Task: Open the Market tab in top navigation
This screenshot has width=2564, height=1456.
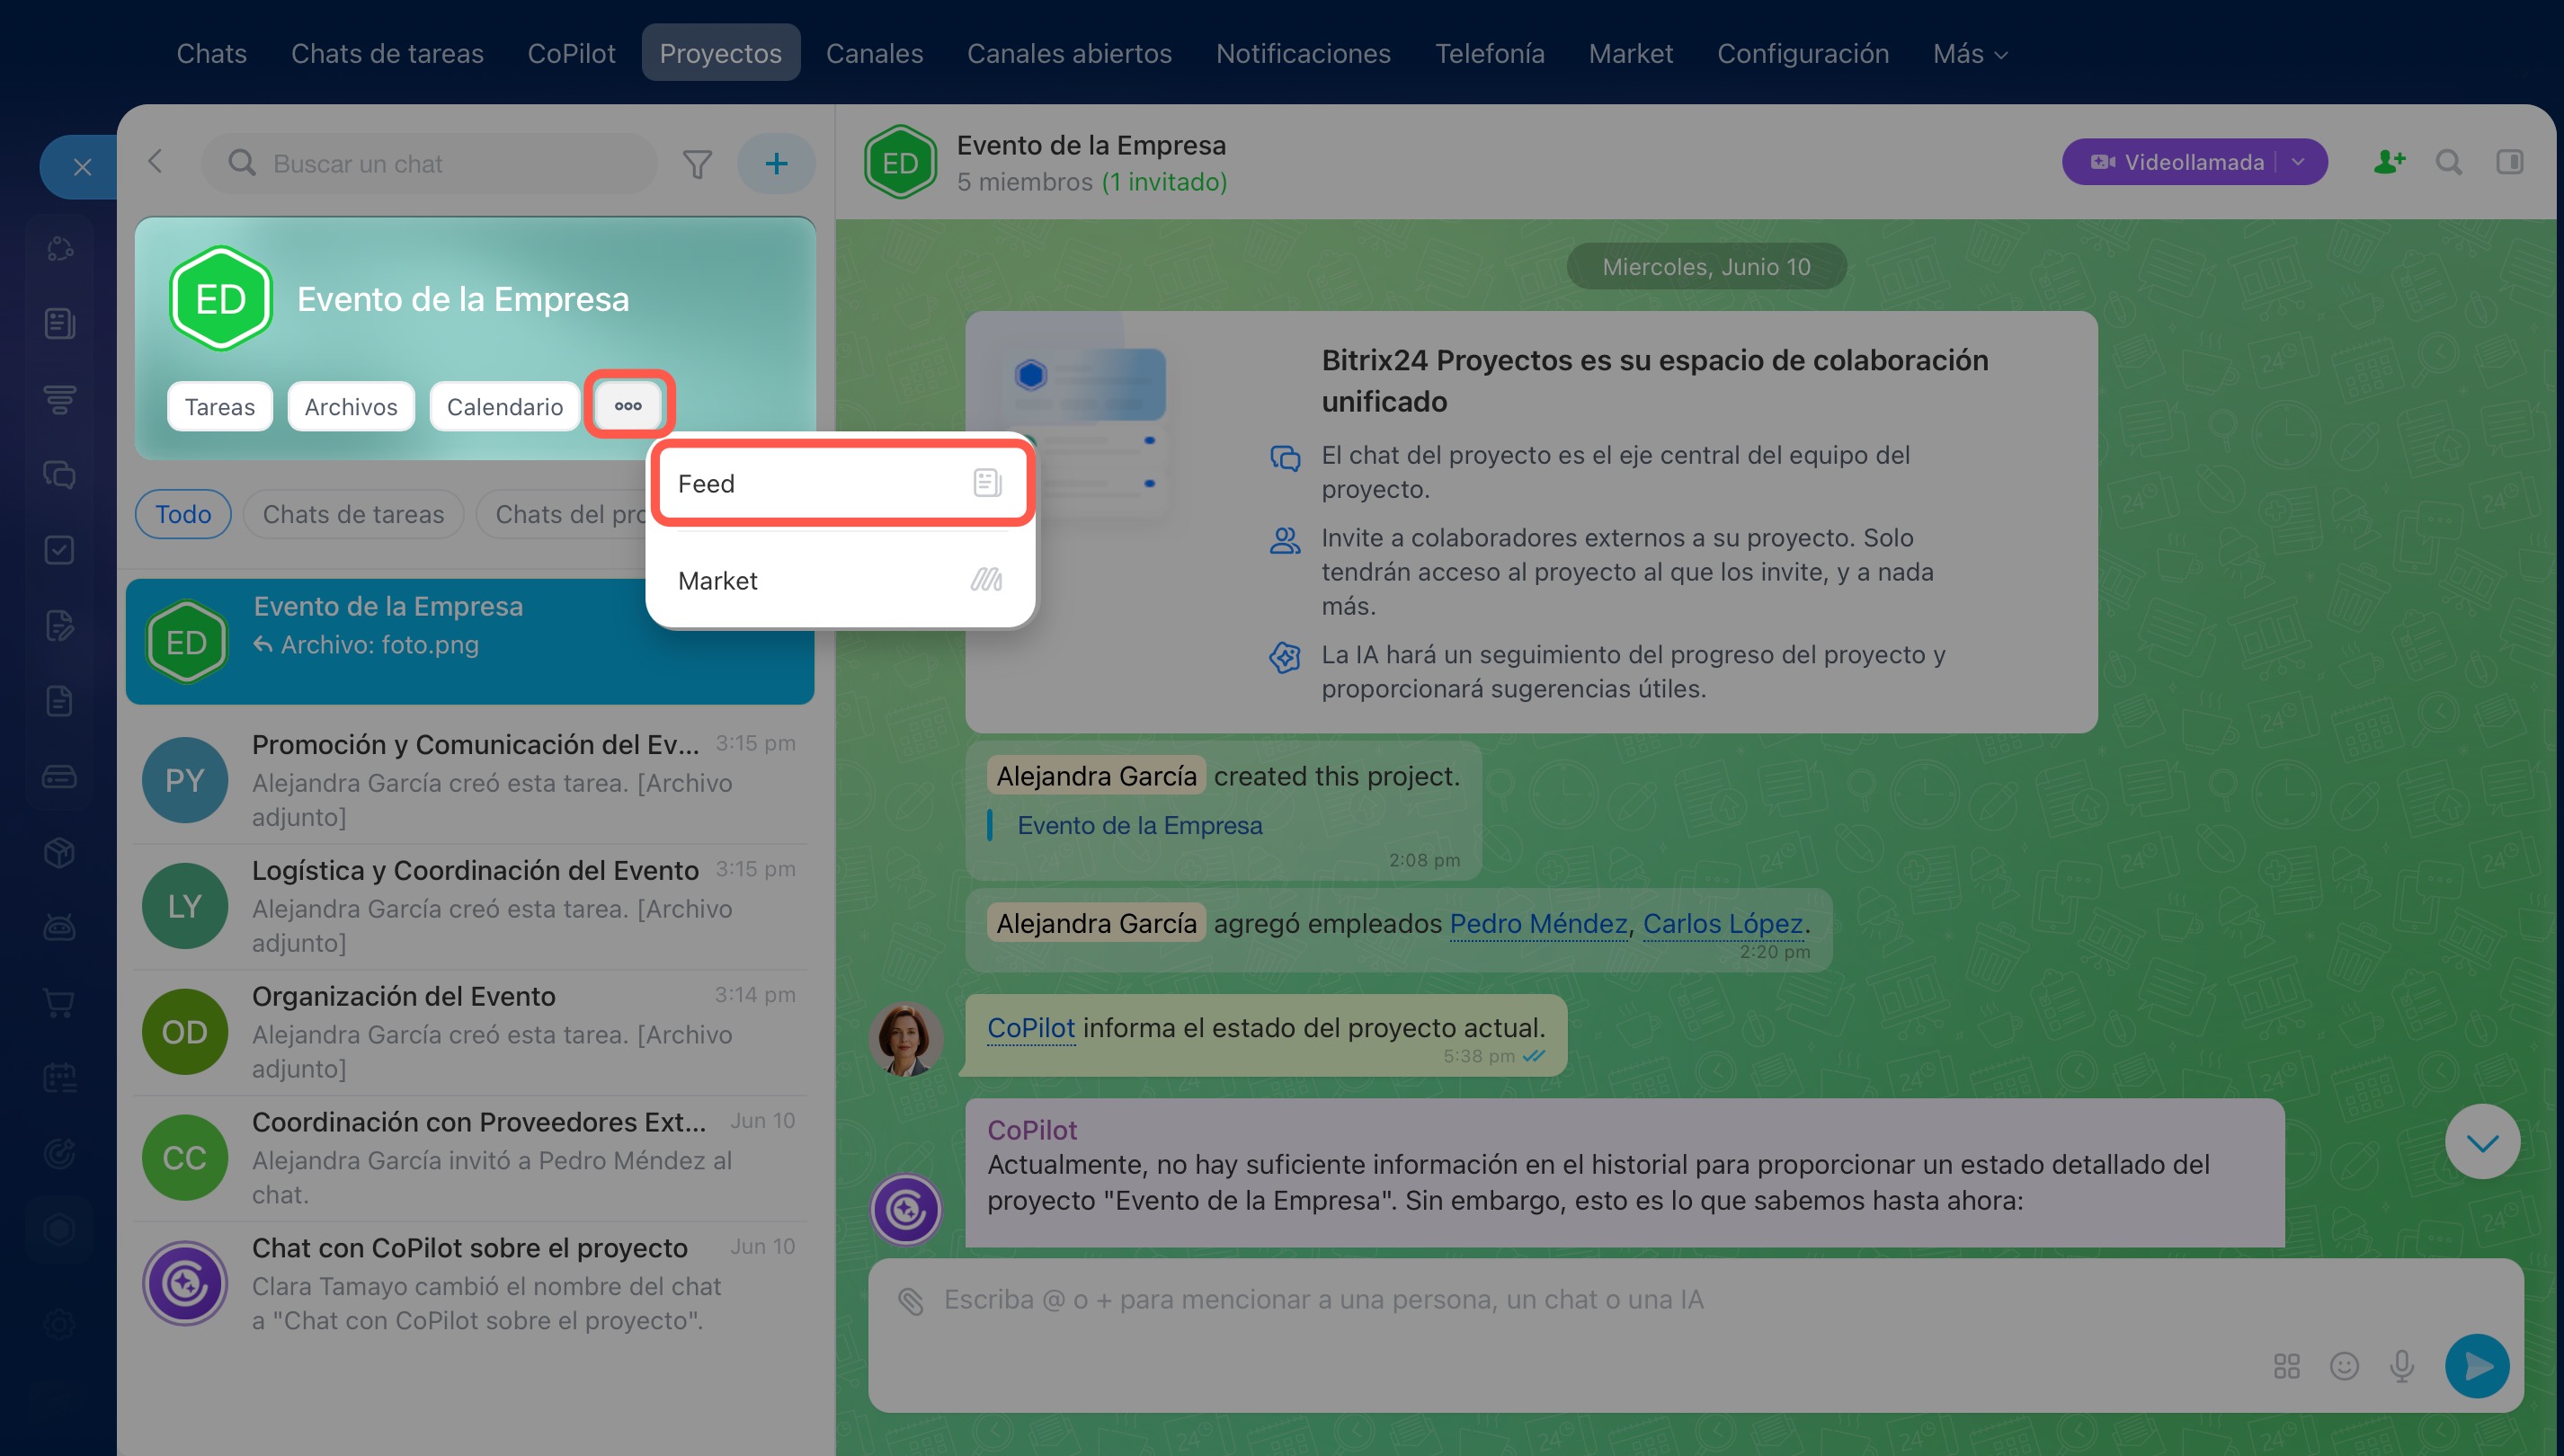Action: (1631, 53)
